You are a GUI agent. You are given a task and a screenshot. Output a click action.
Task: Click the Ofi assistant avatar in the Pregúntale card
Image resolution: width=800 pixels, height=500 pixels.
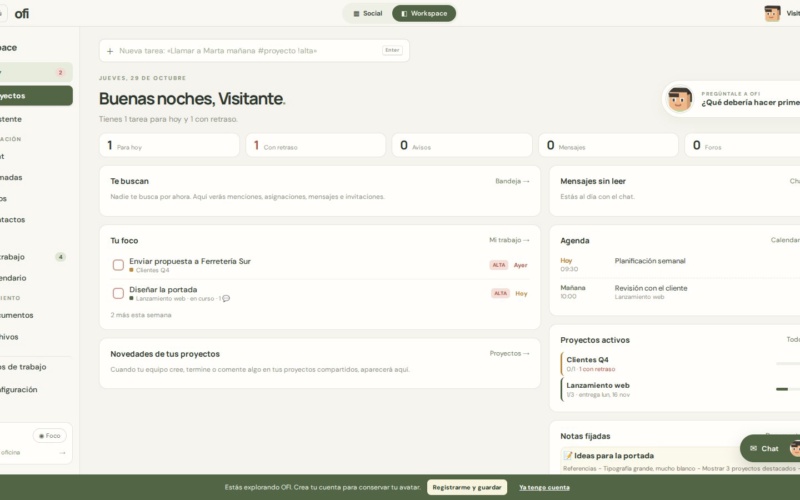(x=680, y=98)
